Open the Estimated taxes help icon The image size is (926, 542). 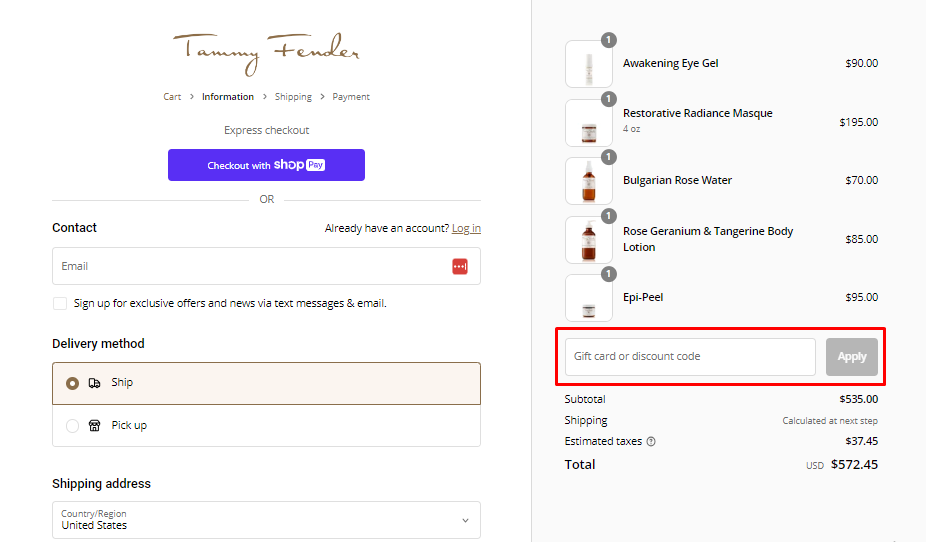click(x=651, y=442)
